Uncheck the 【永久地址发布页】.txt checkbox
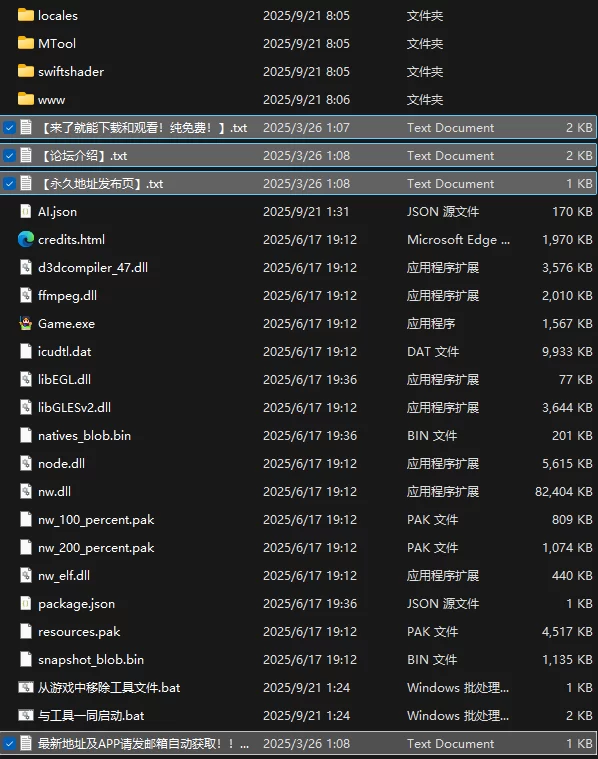Screen dimensions: 598x759 click(x=9, y=184)
